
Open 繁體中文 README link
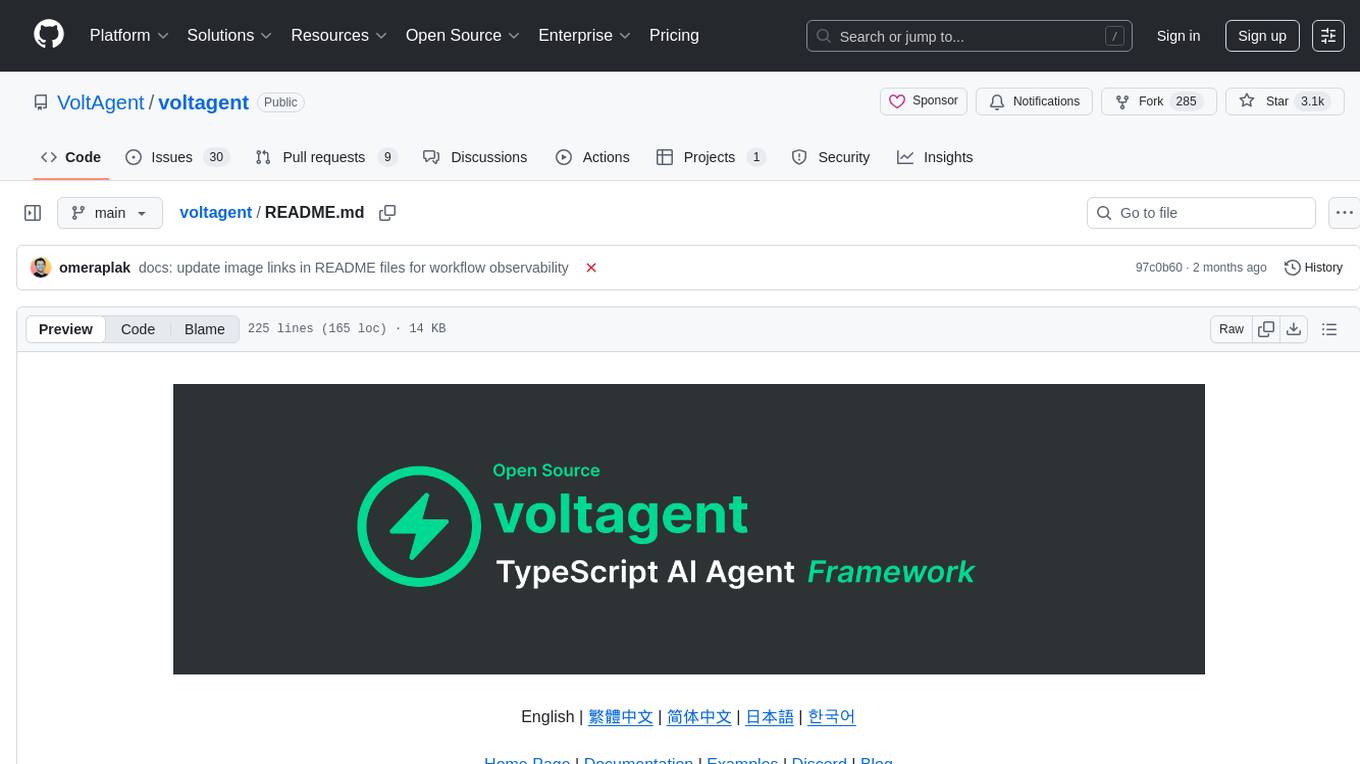coord(620,716)
